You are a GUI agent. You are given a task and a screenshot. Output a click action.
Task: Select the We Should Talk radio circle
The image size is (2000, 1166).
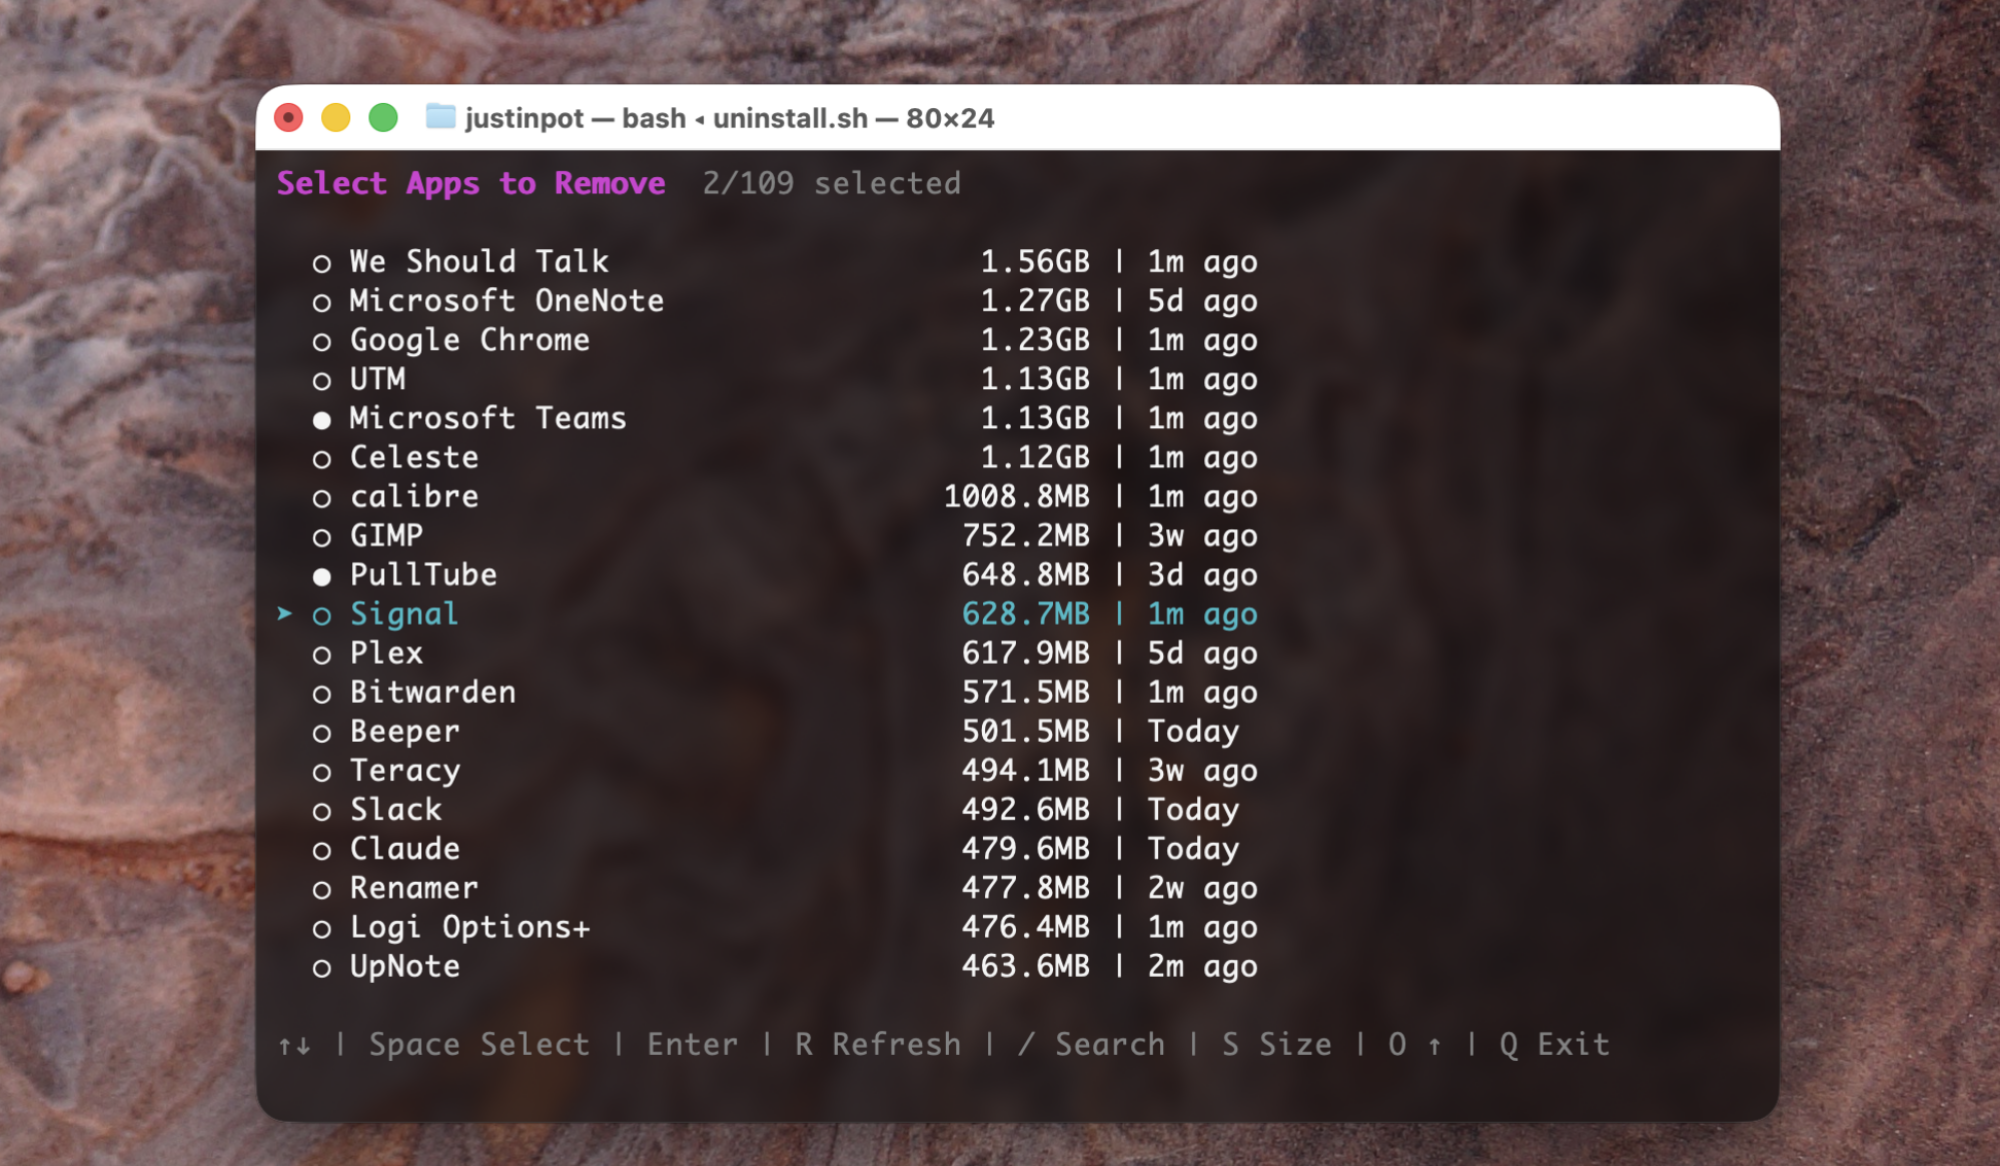tap(321, 264)
